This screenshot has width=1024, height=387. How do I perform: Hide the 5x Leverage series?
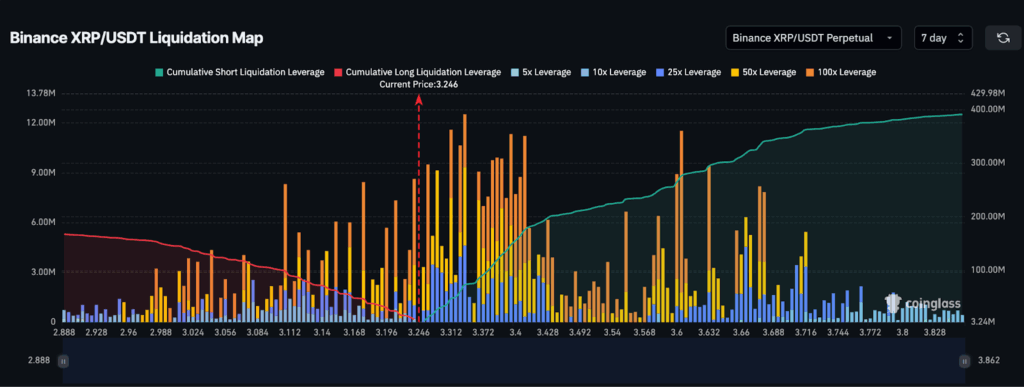pos(541,72)
